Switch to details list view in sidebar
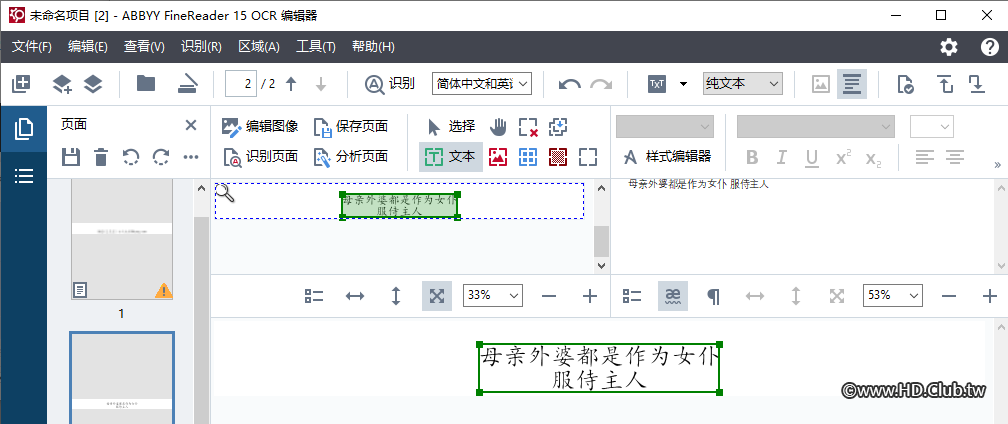Viewport: 1008px width, 424px height. 24,175
